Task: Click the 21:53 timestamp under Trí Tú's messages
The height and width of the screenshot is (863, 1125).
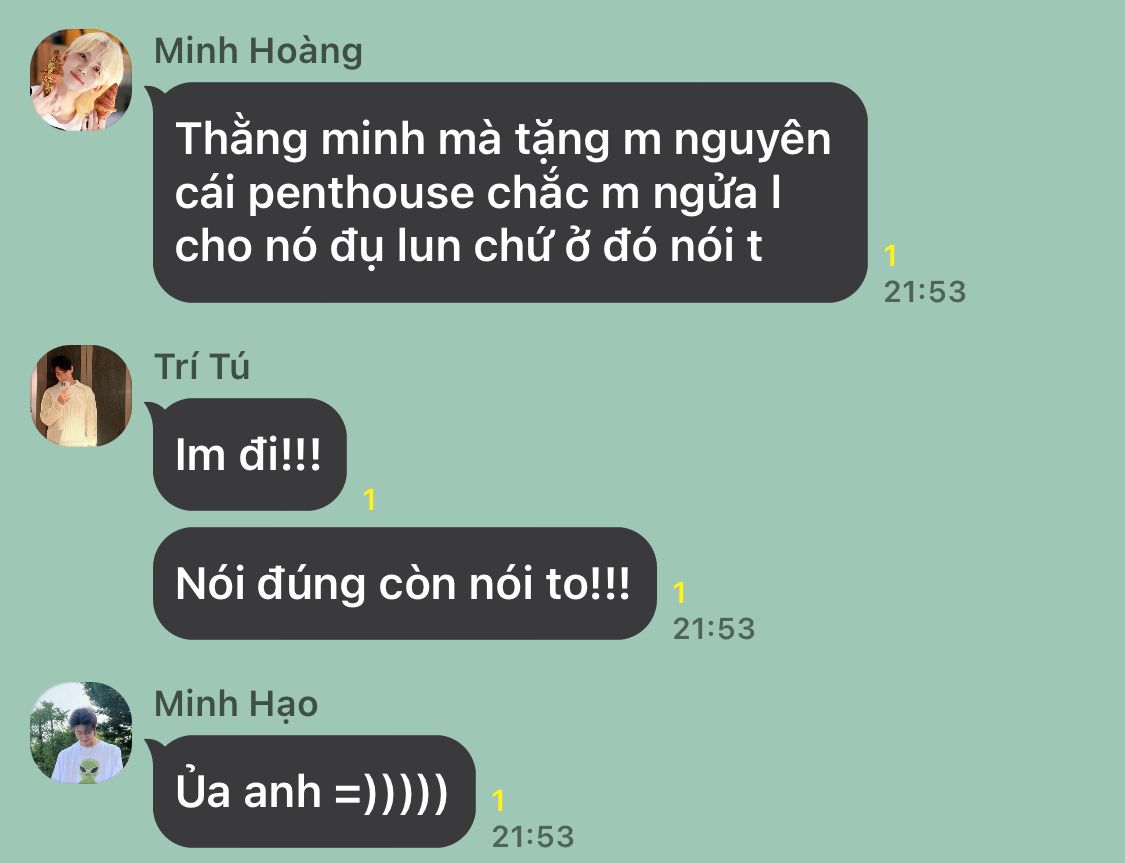Action: click(x=714, y=629)
